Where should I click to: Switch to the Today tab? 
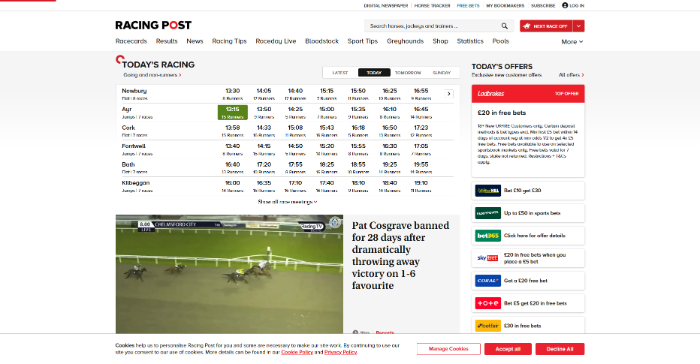(374, 72)
